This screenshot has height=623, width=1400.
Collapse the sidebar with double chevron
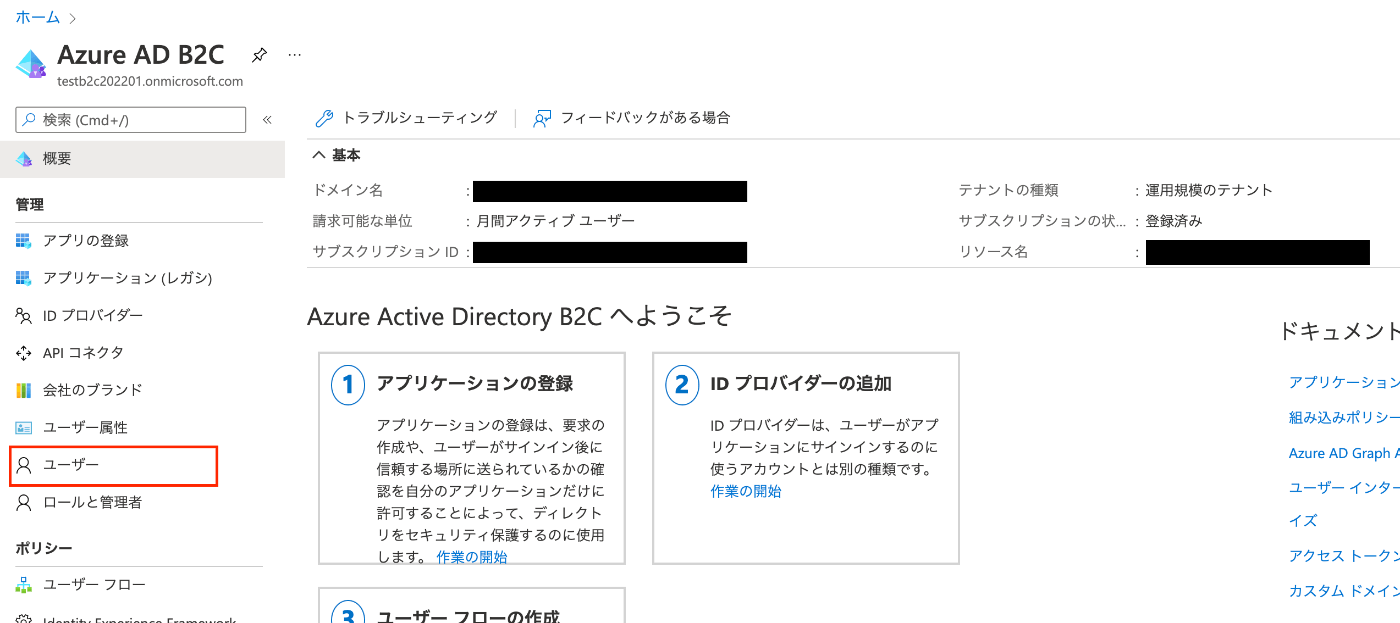tap(267, 120)
